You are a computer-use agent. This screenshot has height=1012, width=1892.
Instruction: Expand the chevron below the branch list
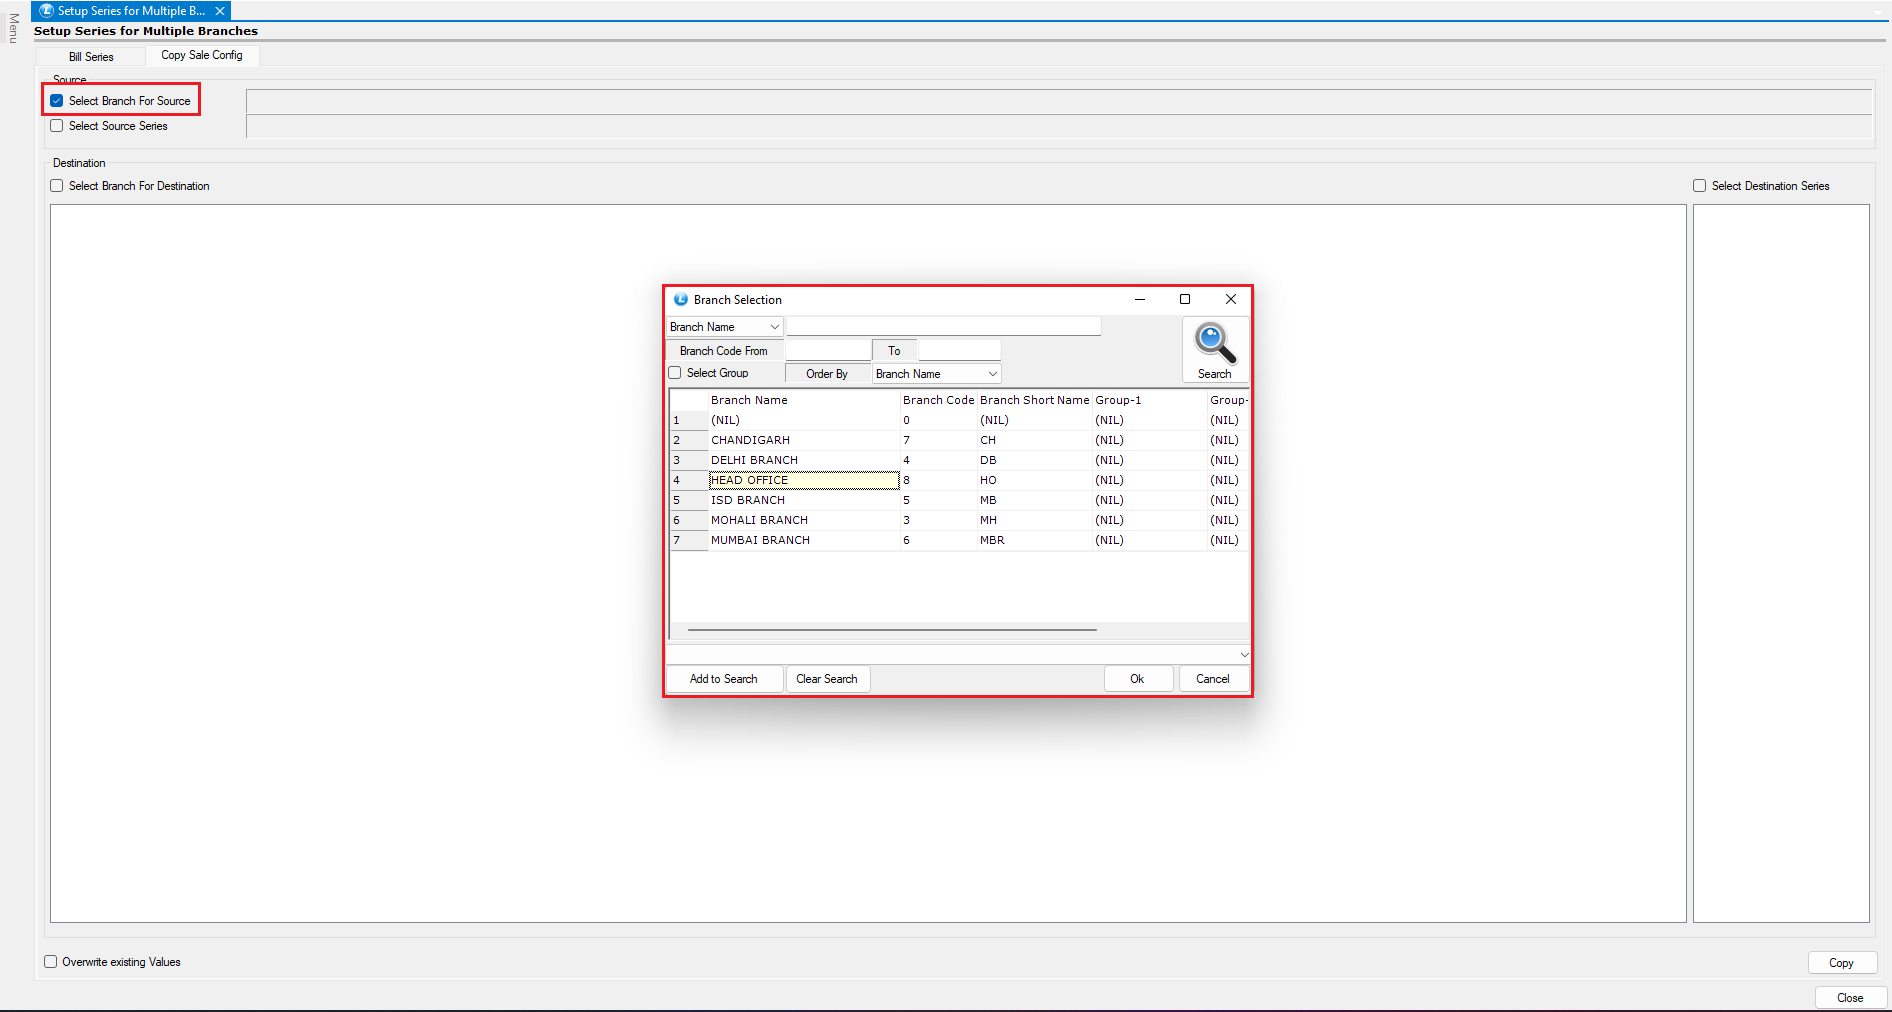tap(1244, 655)
